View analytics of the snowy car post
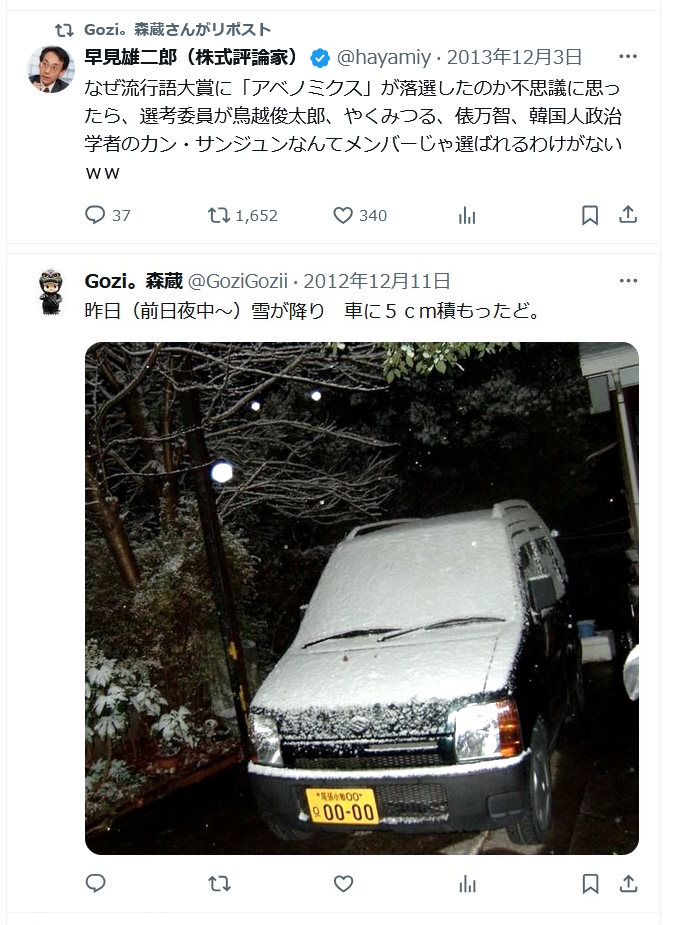 click(x=466, y=883)
